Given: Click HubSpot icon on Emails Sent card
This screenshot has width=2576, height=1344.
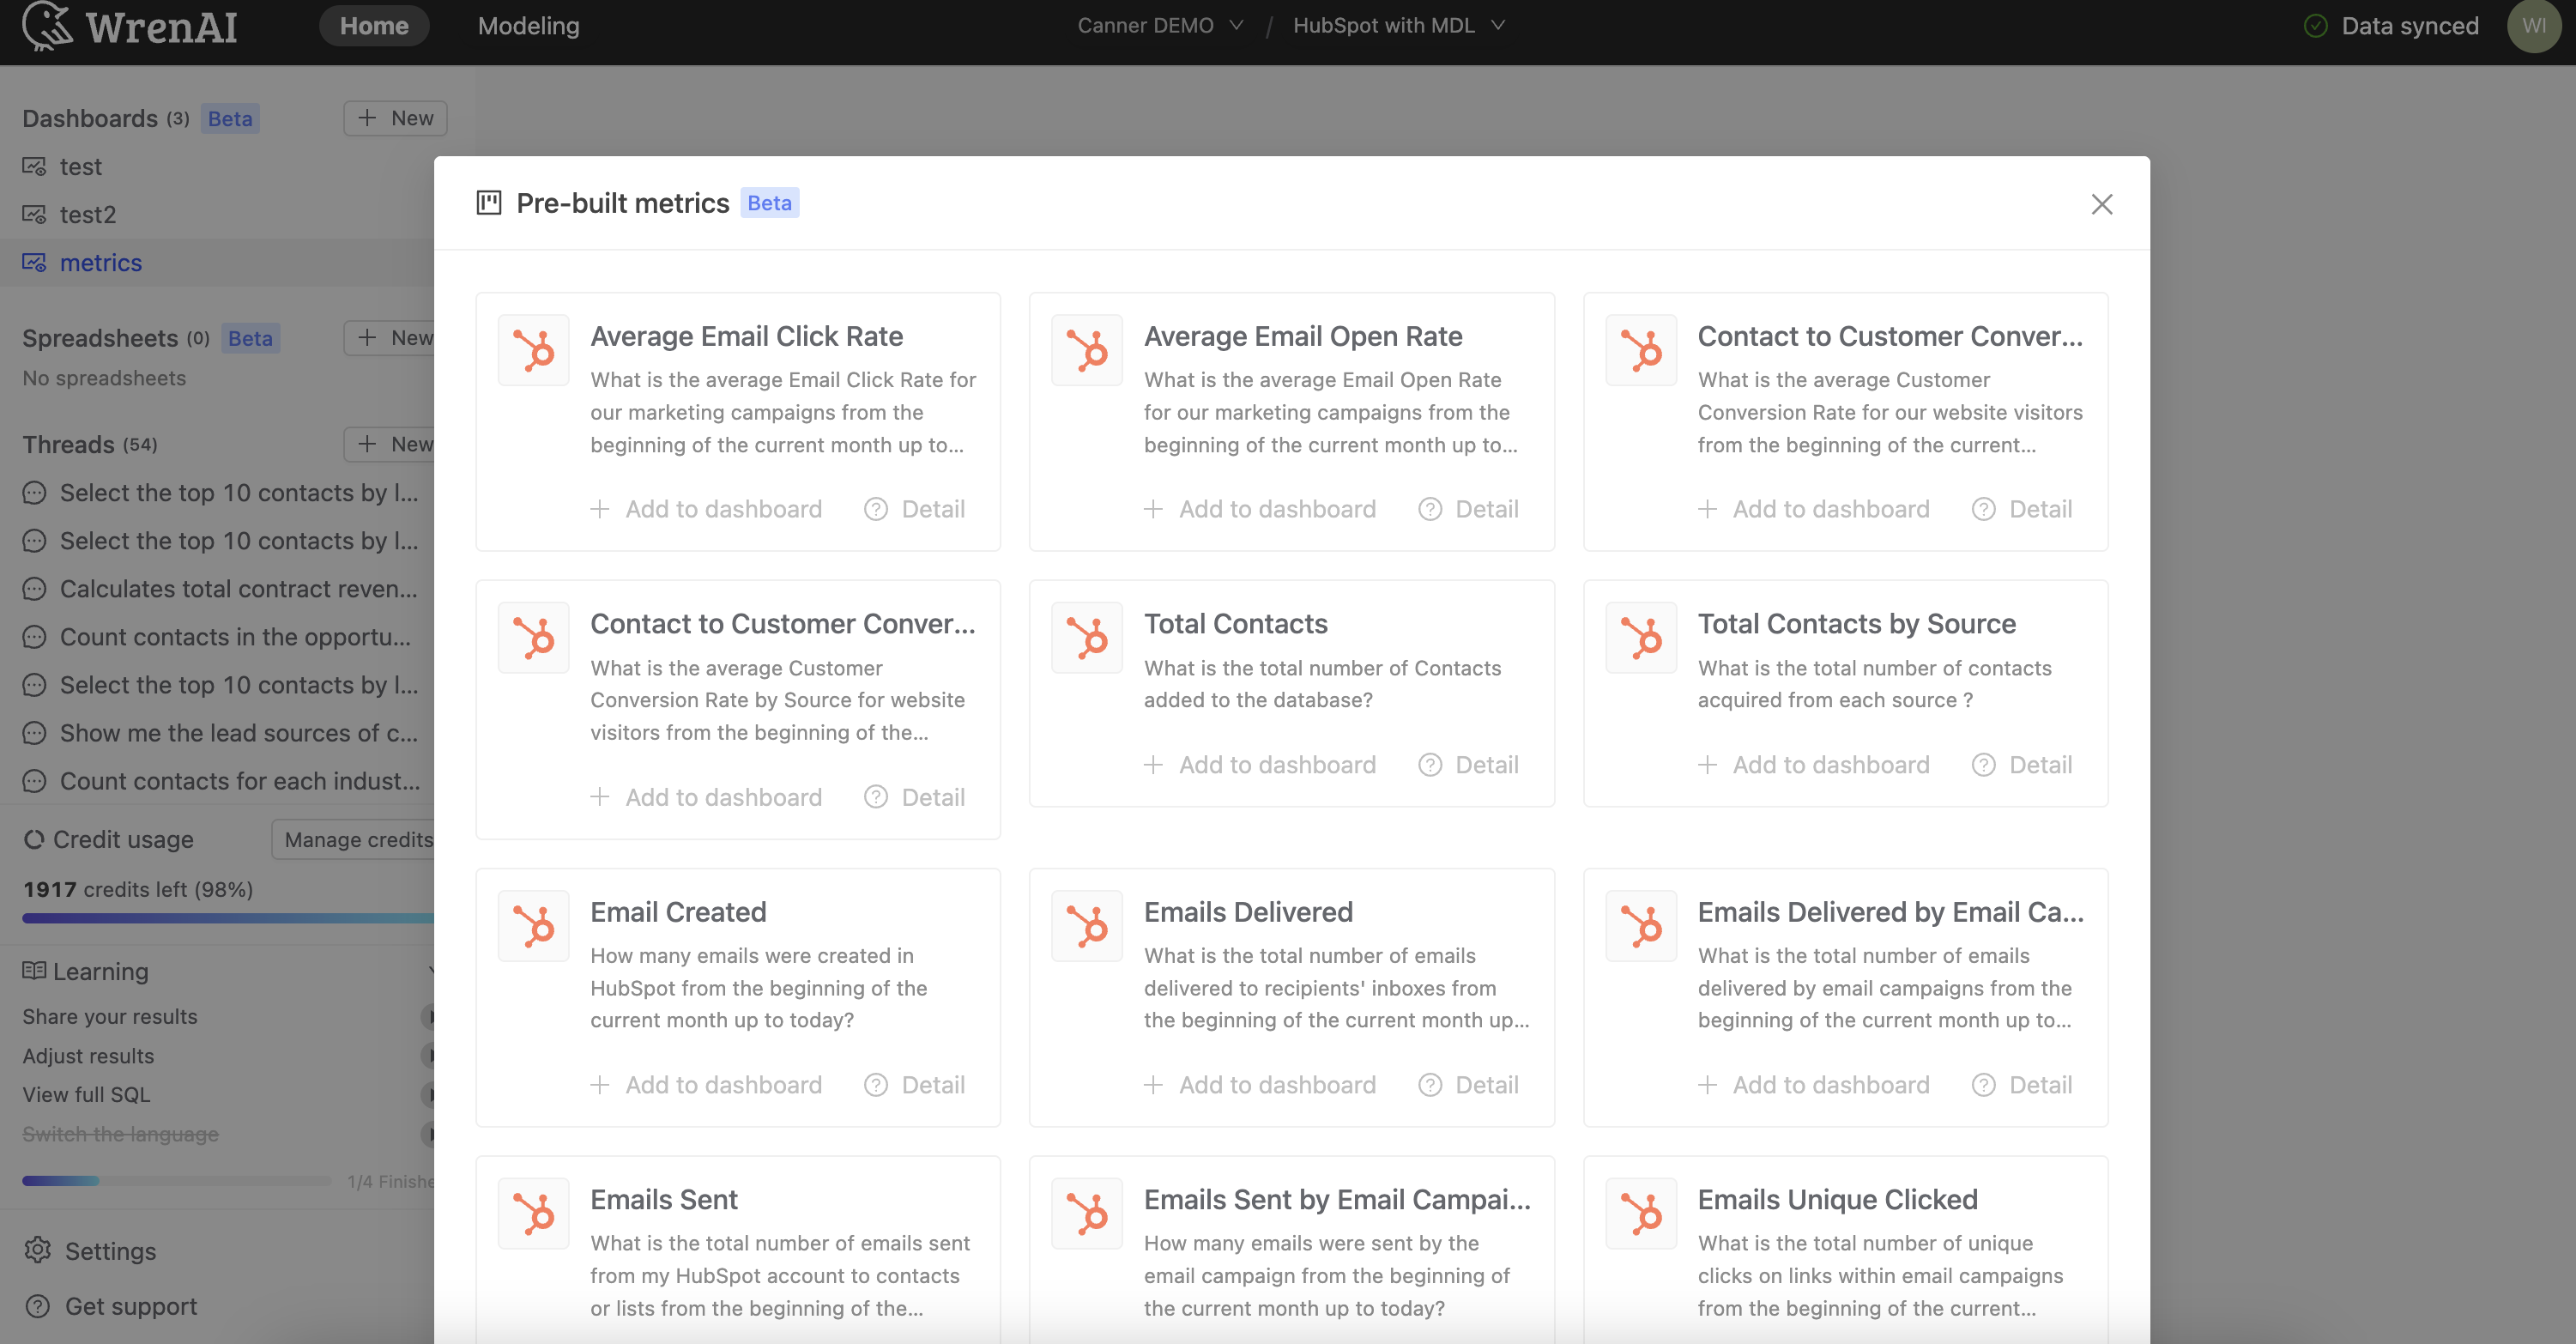Looking at the screenshot, I should (533, 1213).
